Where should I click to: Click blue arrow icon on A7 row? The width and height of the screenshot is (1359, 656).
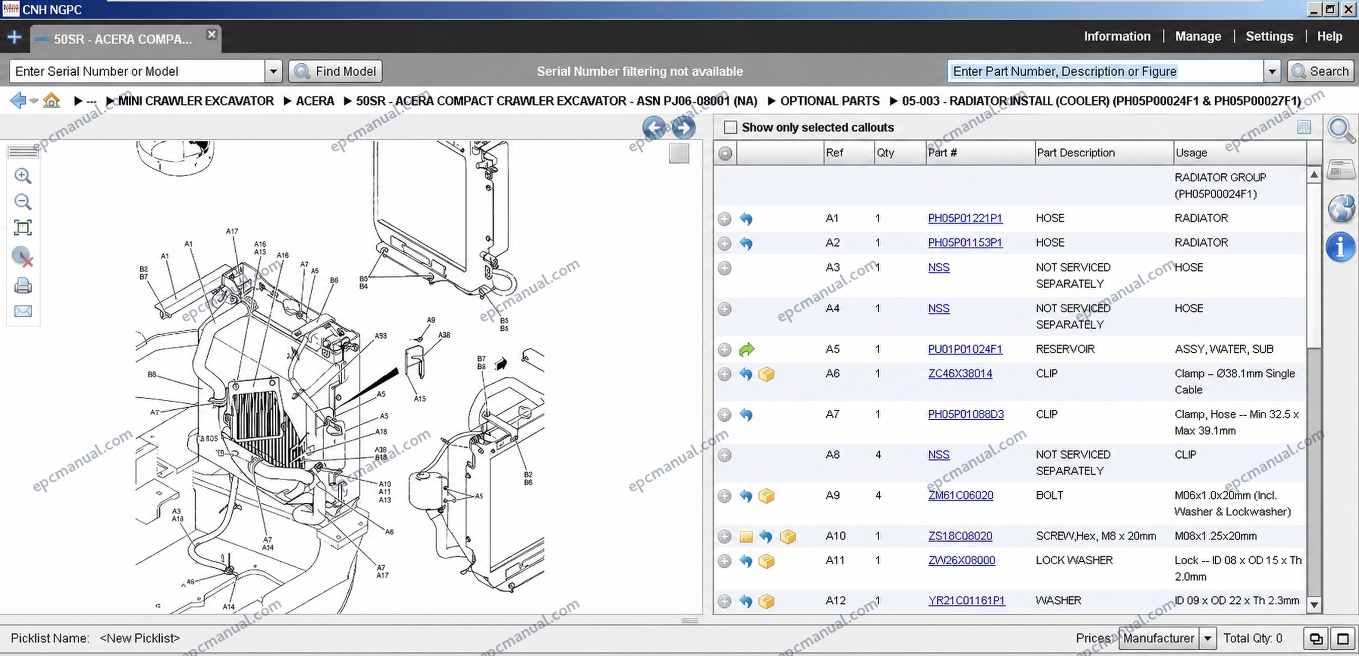point(746,415)
